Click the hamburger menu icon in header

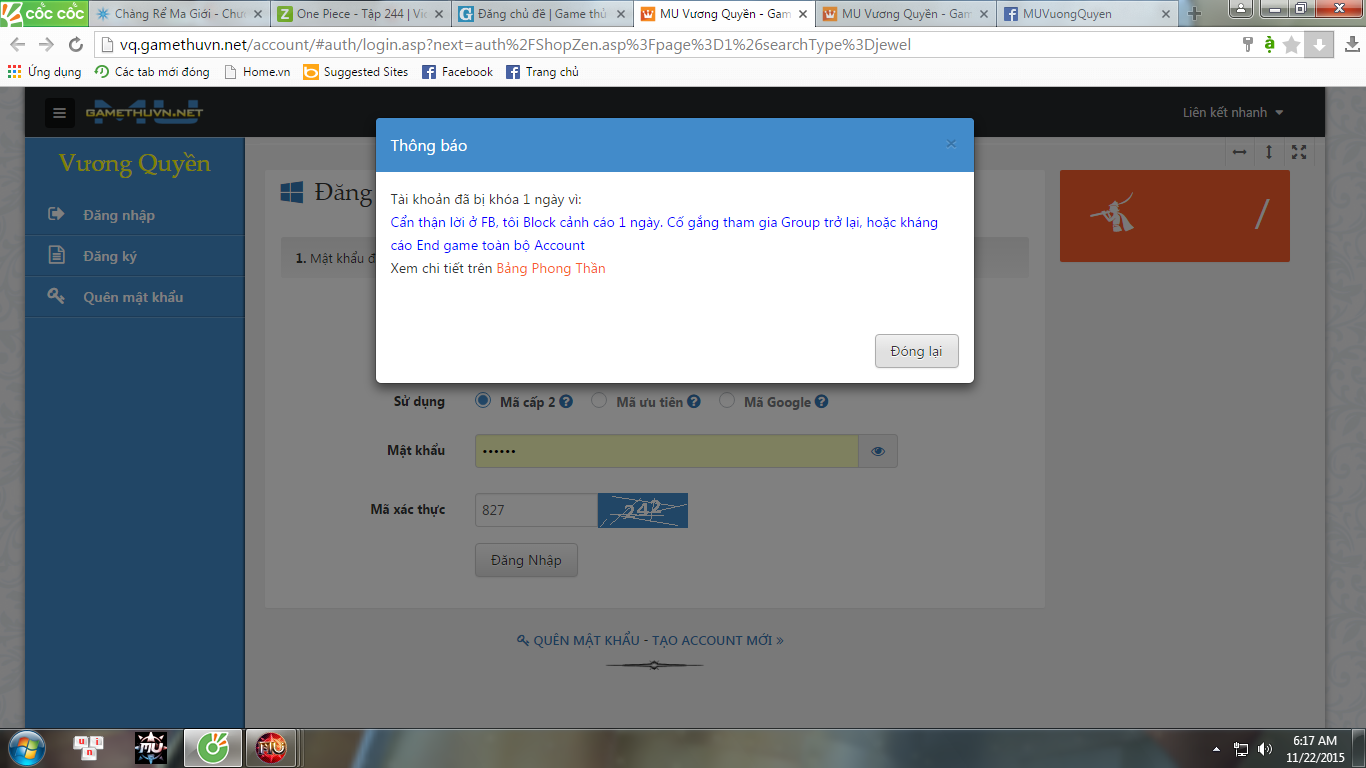[59, 113]
